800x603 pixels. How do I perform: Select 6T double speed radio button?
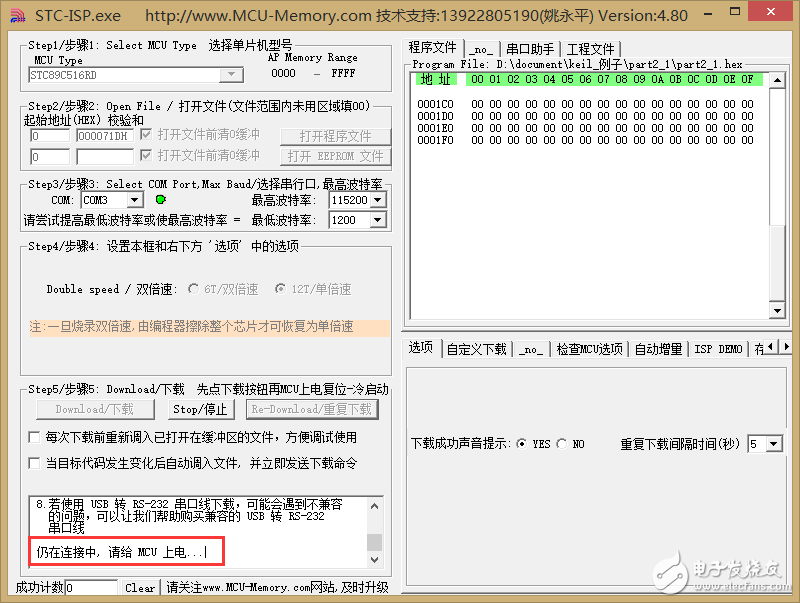coord(193,289)
